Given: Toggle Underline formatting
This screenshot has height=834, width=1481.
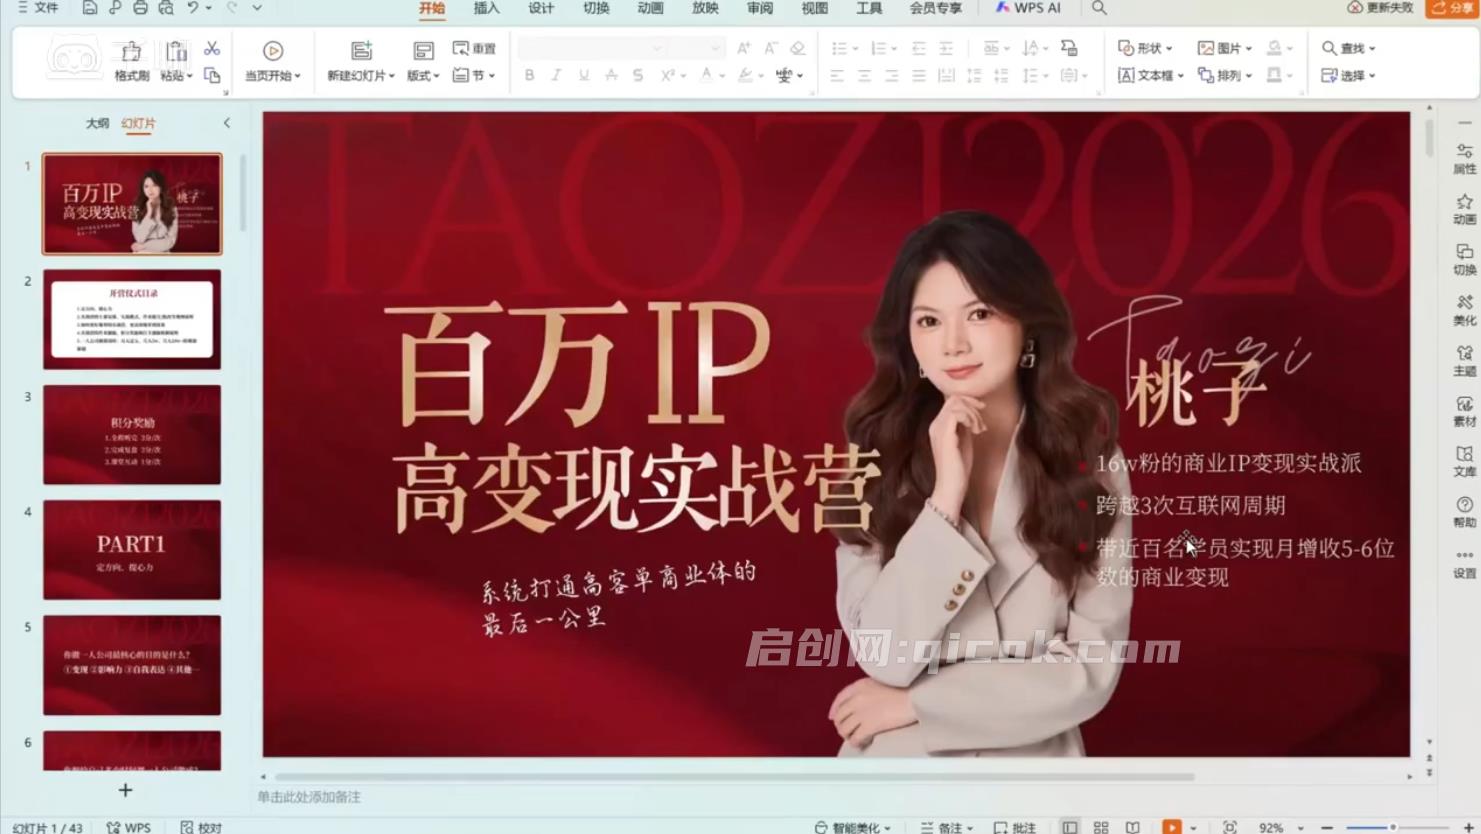Looking at the screenshot, I should pyautogui.click(x=583, y=75).
